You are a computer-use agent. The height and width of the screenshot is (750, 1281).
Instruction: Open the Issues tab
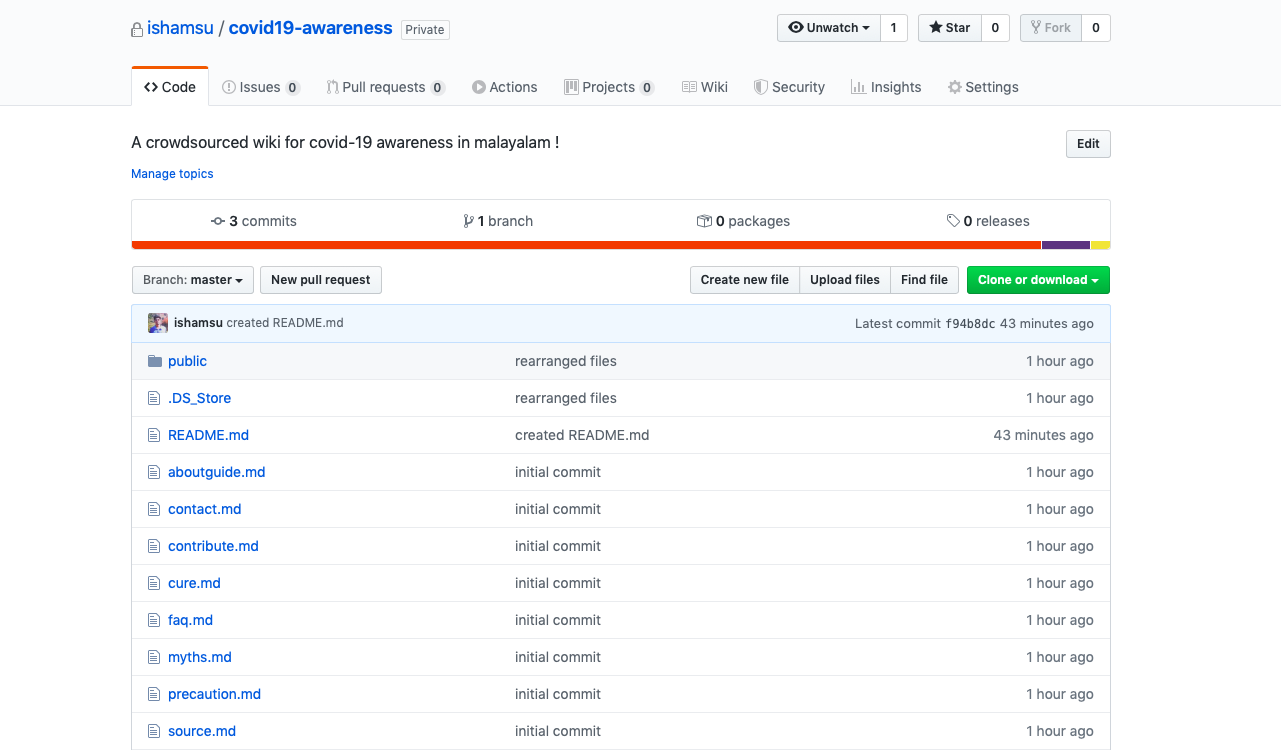tap(261, 87)
